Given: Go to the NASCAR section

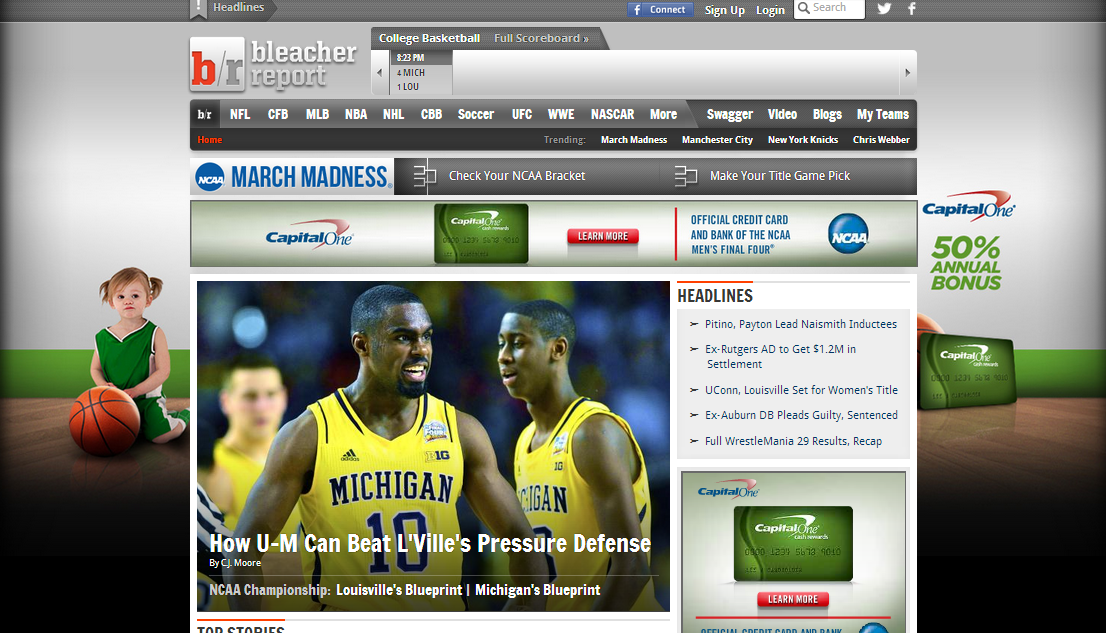Looking at the screenshot, I should (612, 114).
